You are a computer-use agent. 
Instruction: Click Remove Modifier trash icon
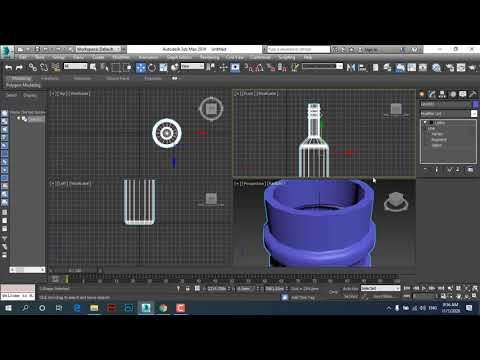[458, 170]
